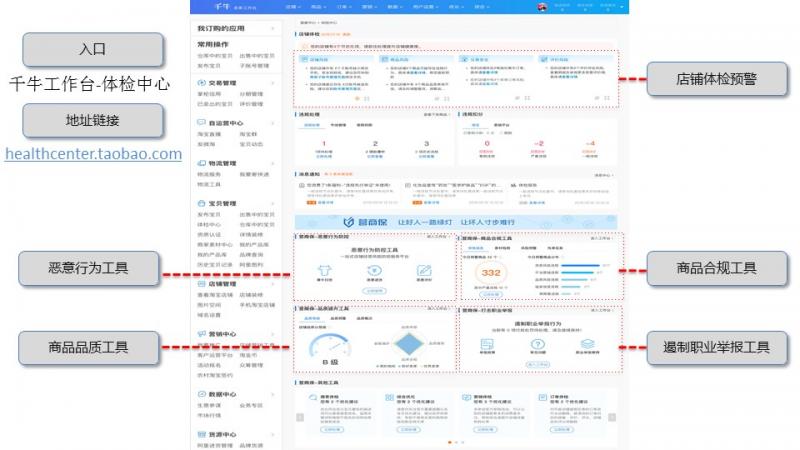Open 评价管理 under 交易管理
800x450 pixels.
click(x=251, y=104)
